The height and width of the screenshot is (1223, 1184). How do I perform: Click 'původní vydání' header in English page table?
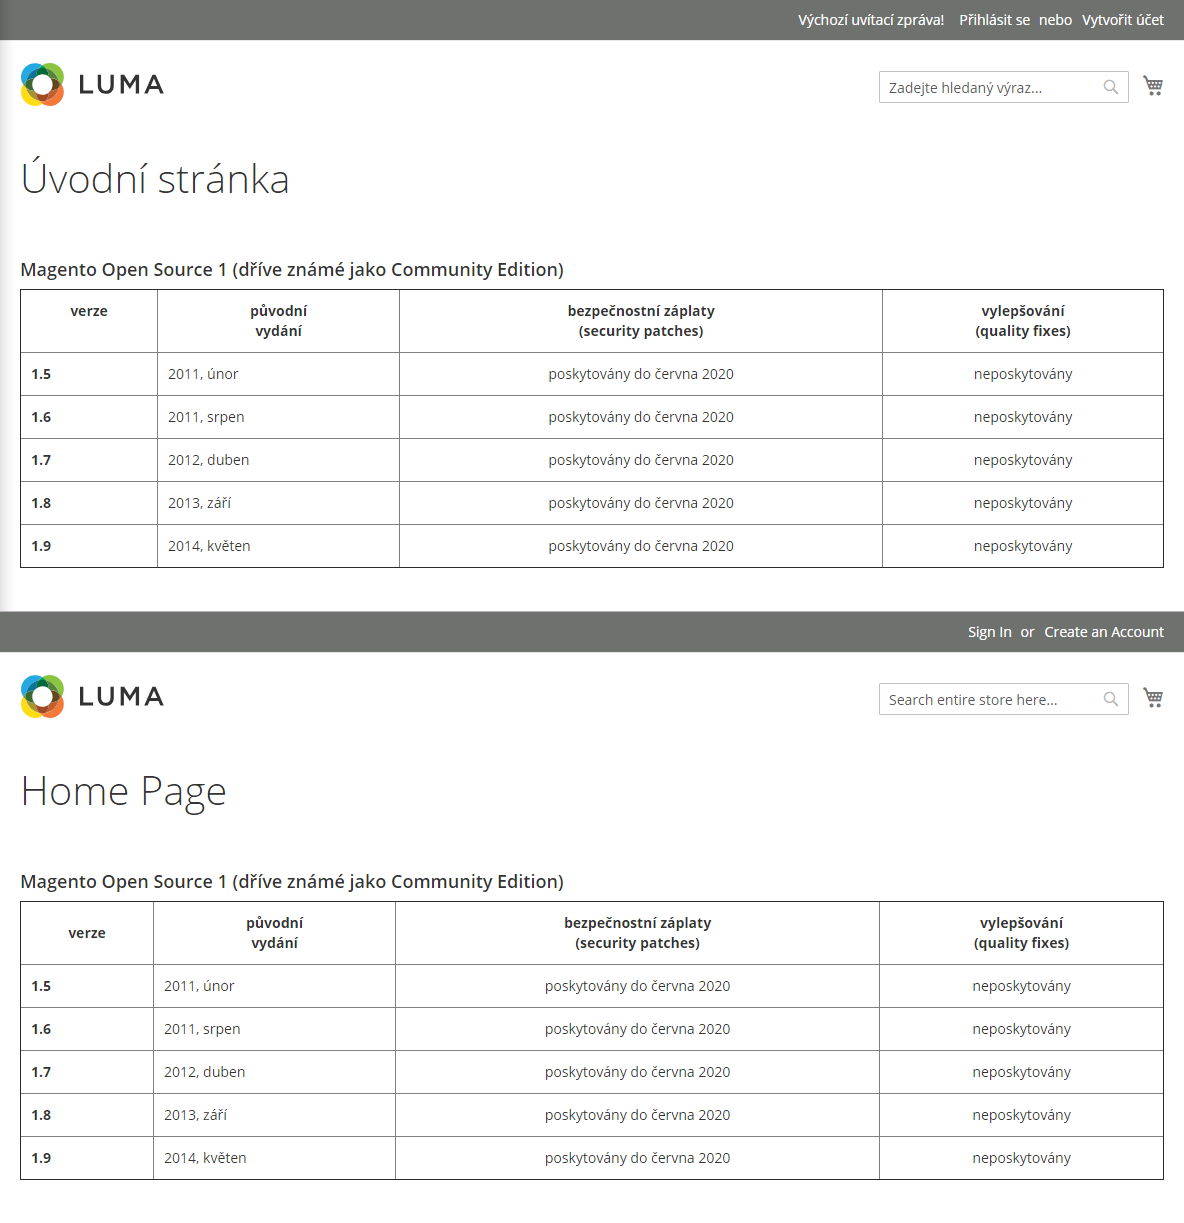(x=275, y=933)
